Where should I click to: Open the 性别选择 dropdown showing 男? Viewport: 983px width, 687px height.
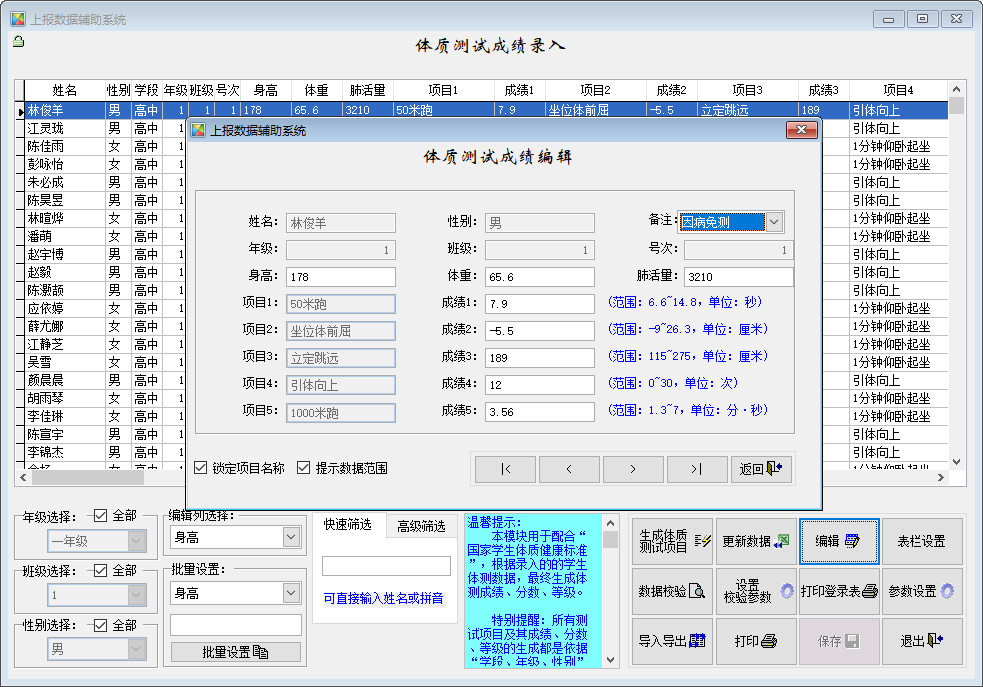pyautogui.click(x=137, y=649)
